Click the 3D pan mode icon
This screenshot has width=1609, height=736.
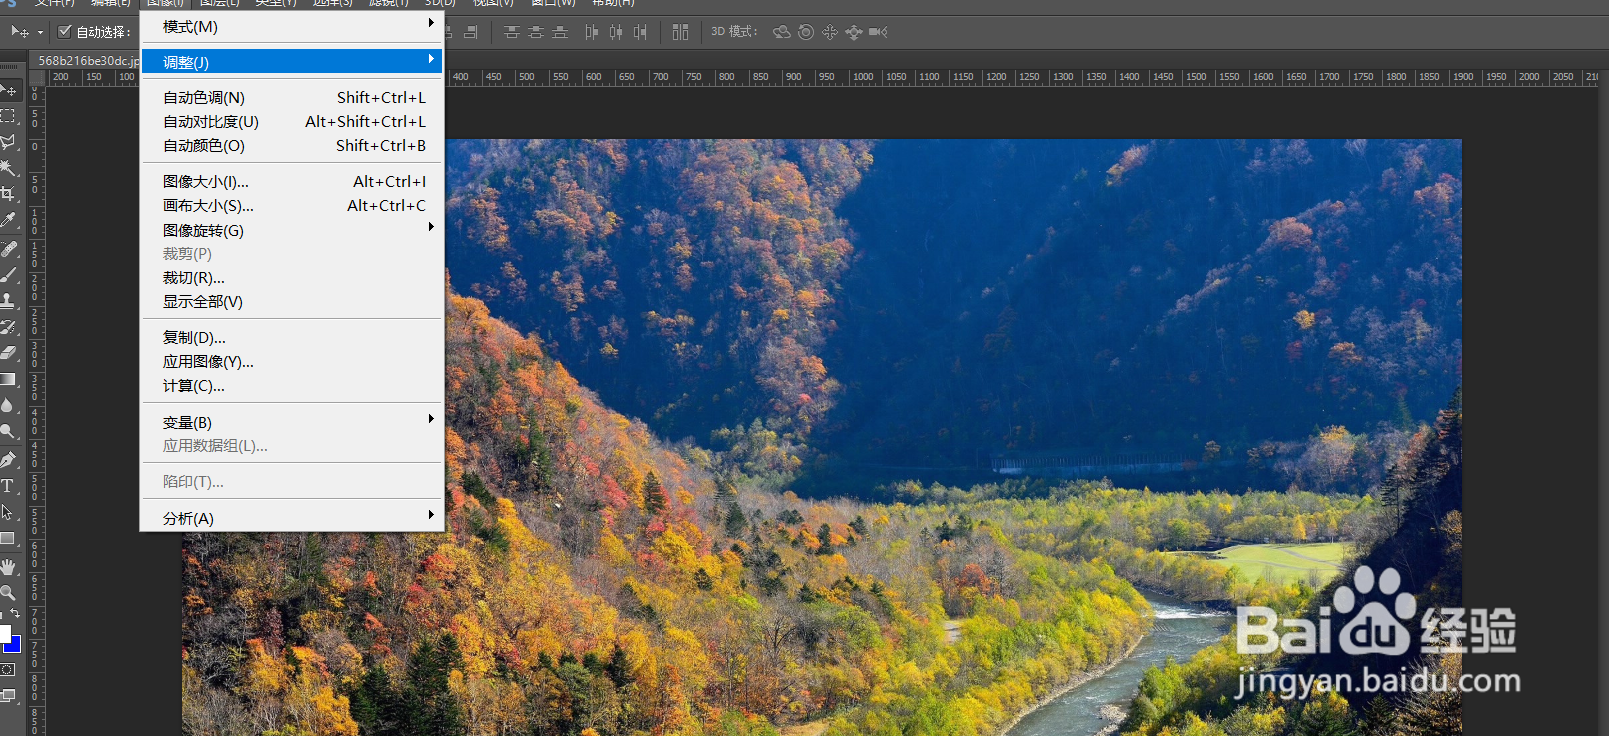tap(830, 32)
